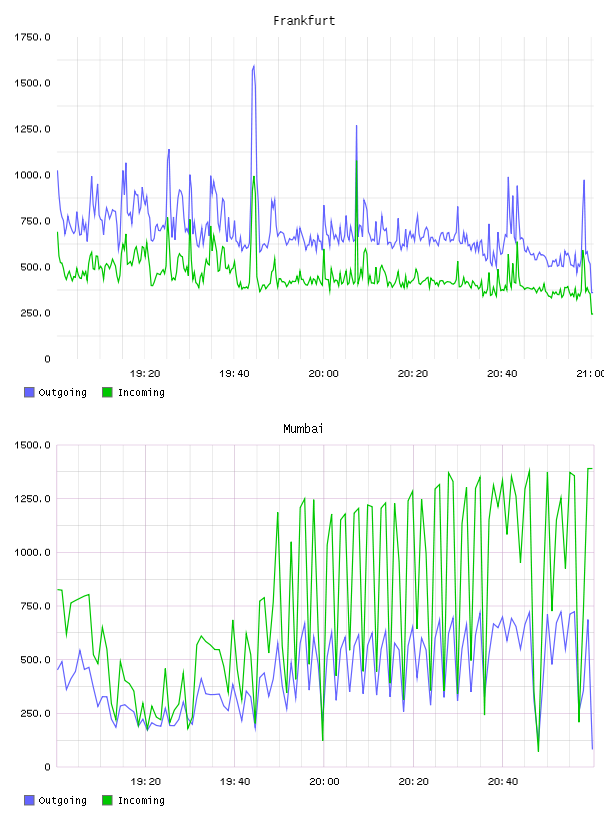The width and height of the screenshot is (608, 816).
Task: Click the 1500.0 y-axis label on Mumbai chart
Action: [x=32, y=445]
